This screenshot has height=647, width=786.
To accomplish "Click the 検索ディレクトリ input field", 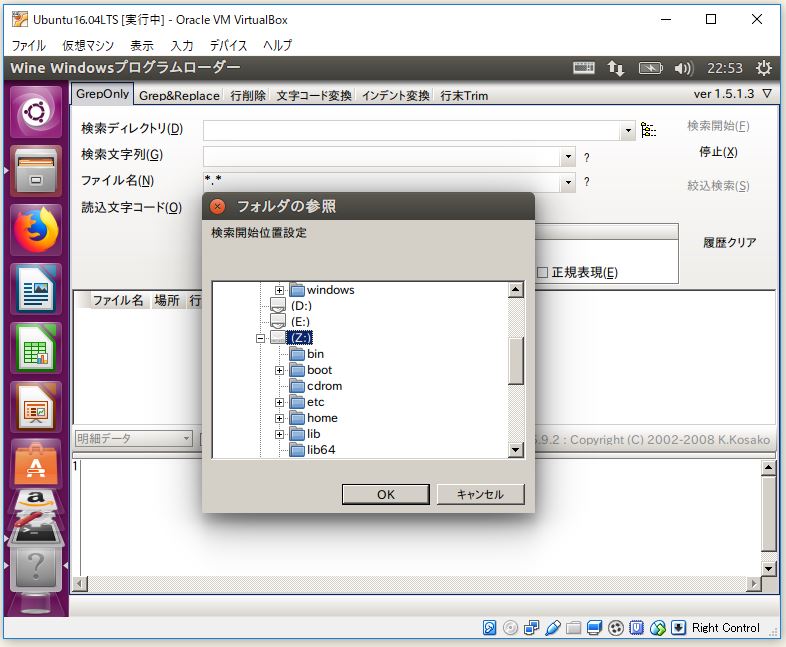I will pos(412,131).
